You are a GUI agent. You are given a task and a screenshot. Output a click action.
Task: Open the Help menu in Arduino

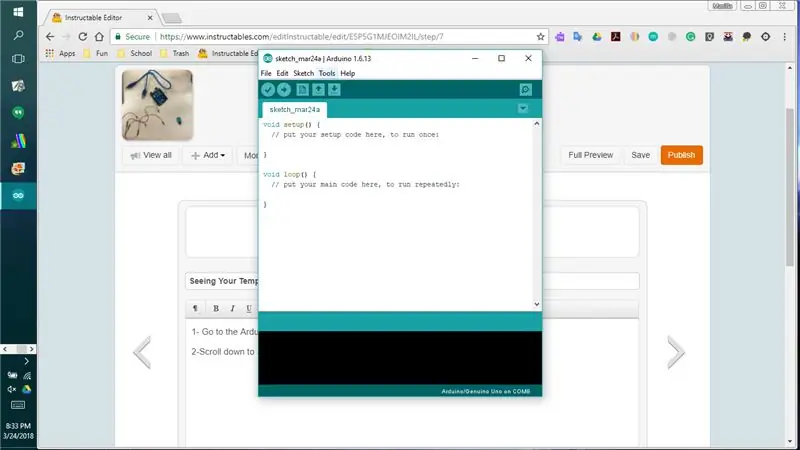click(347, 73)
